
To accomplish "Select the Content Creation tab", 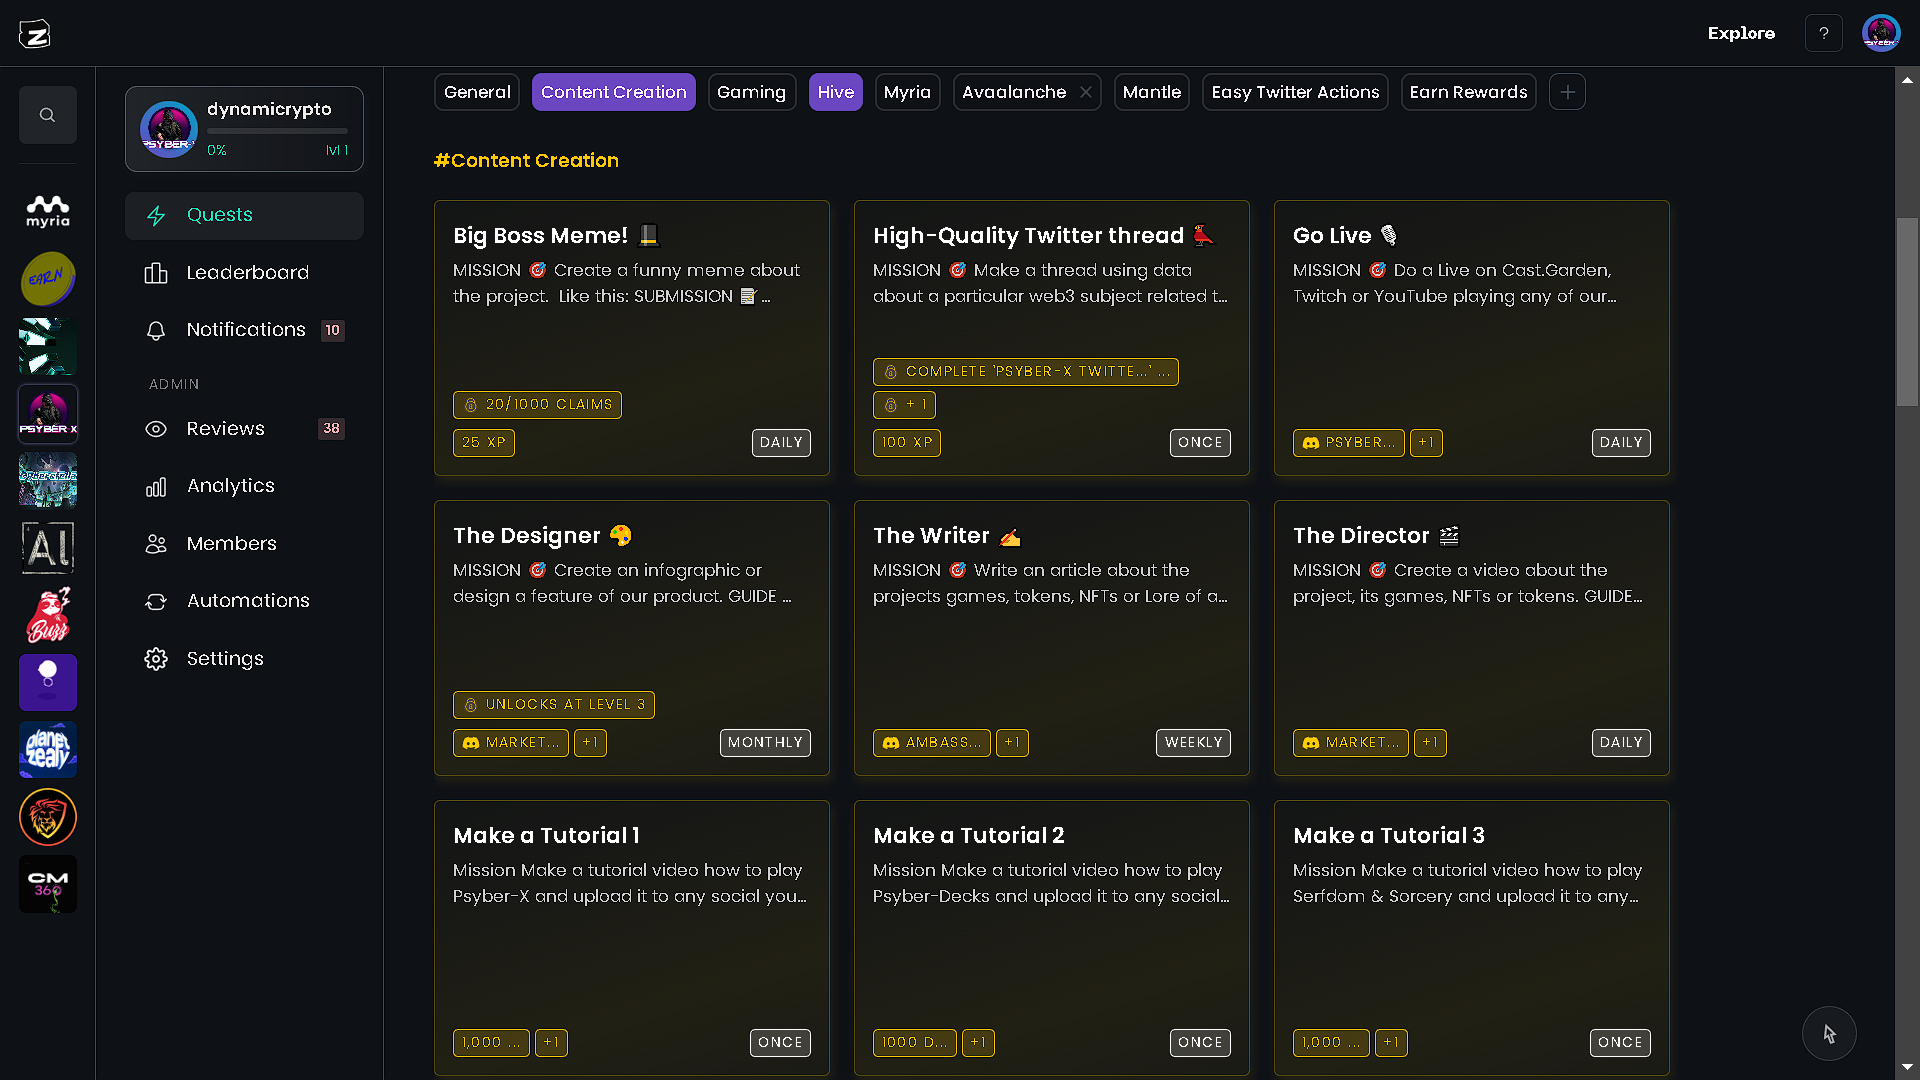I will click(613, 92).
